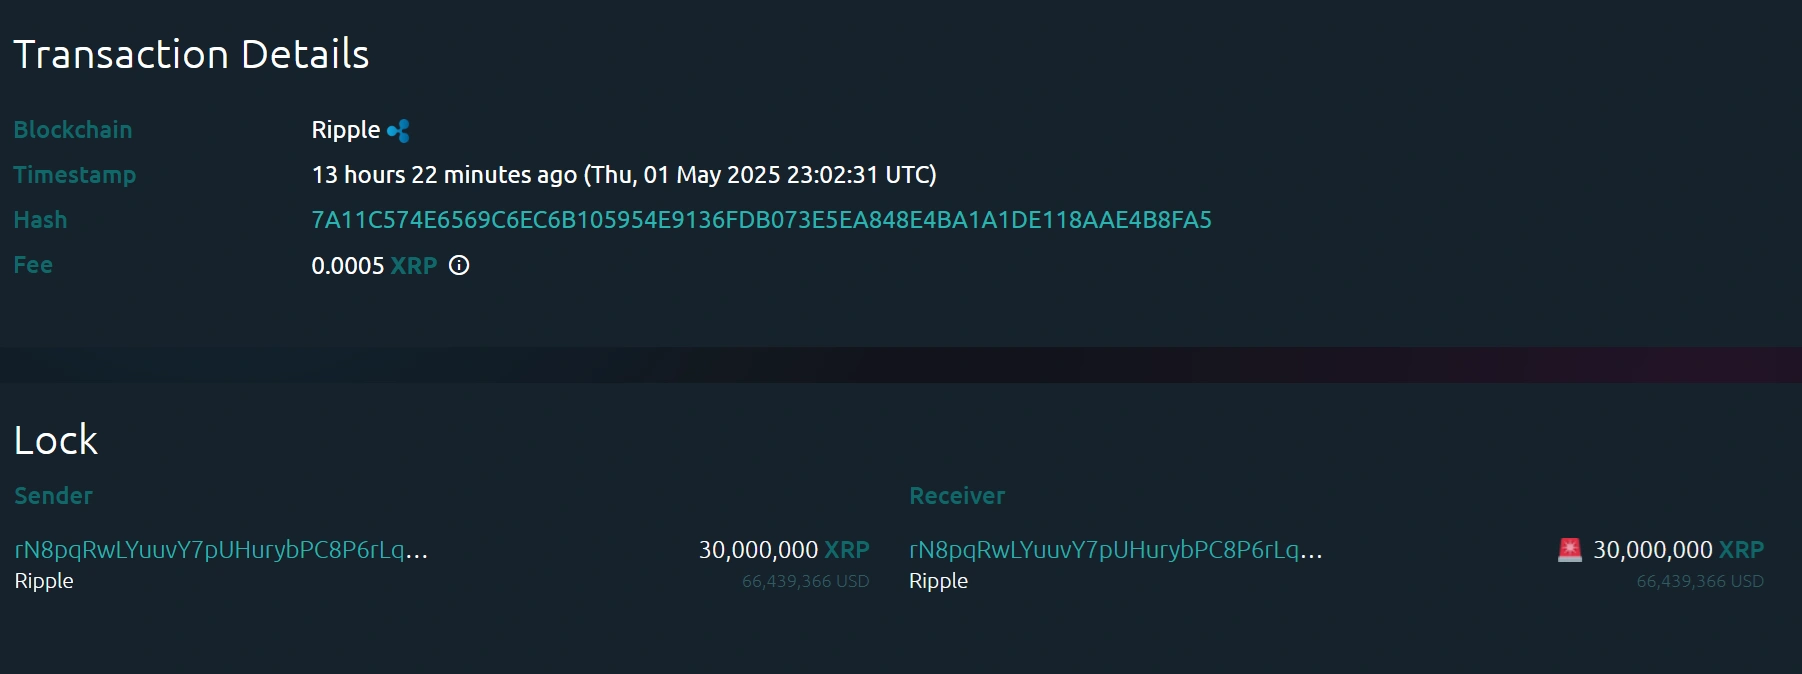Click sender's 30,000,000 XRP amount

pyautogui.click(x=783, y=550)
